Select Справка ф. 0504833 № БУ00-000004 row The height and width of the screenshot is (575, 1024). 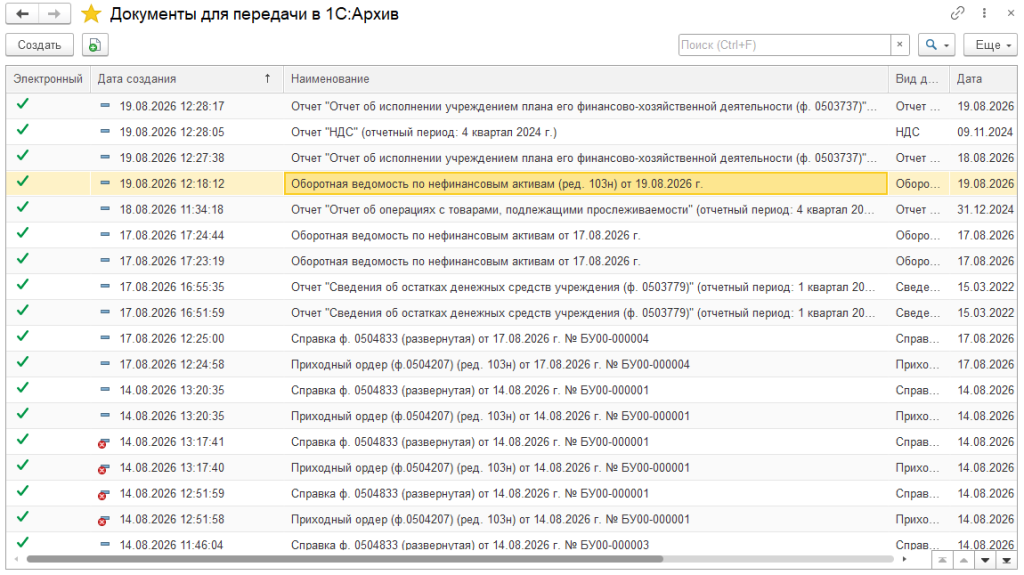pos(511,338)
